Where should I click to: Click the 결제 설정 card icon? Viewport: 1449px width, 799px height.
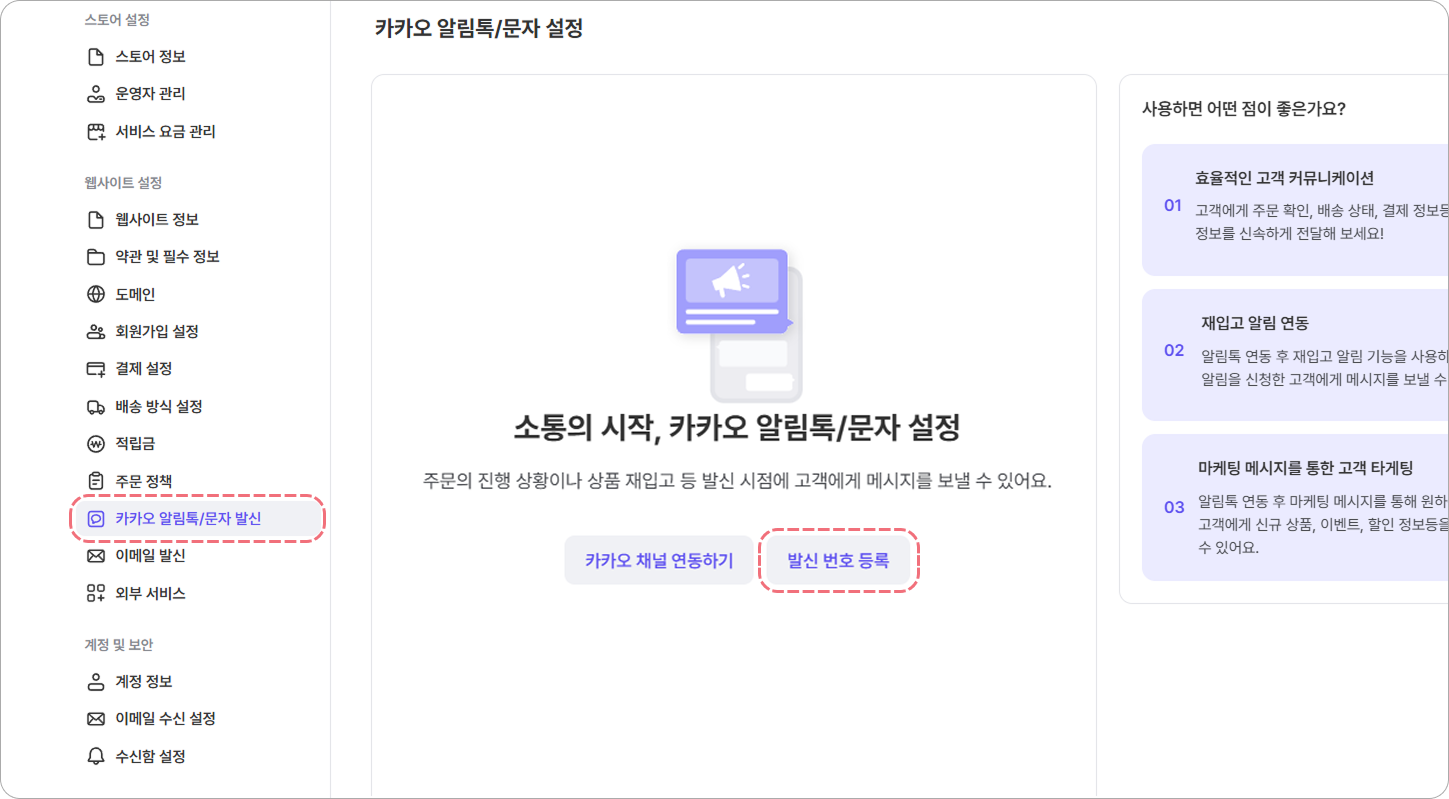(x=96, y=369)
